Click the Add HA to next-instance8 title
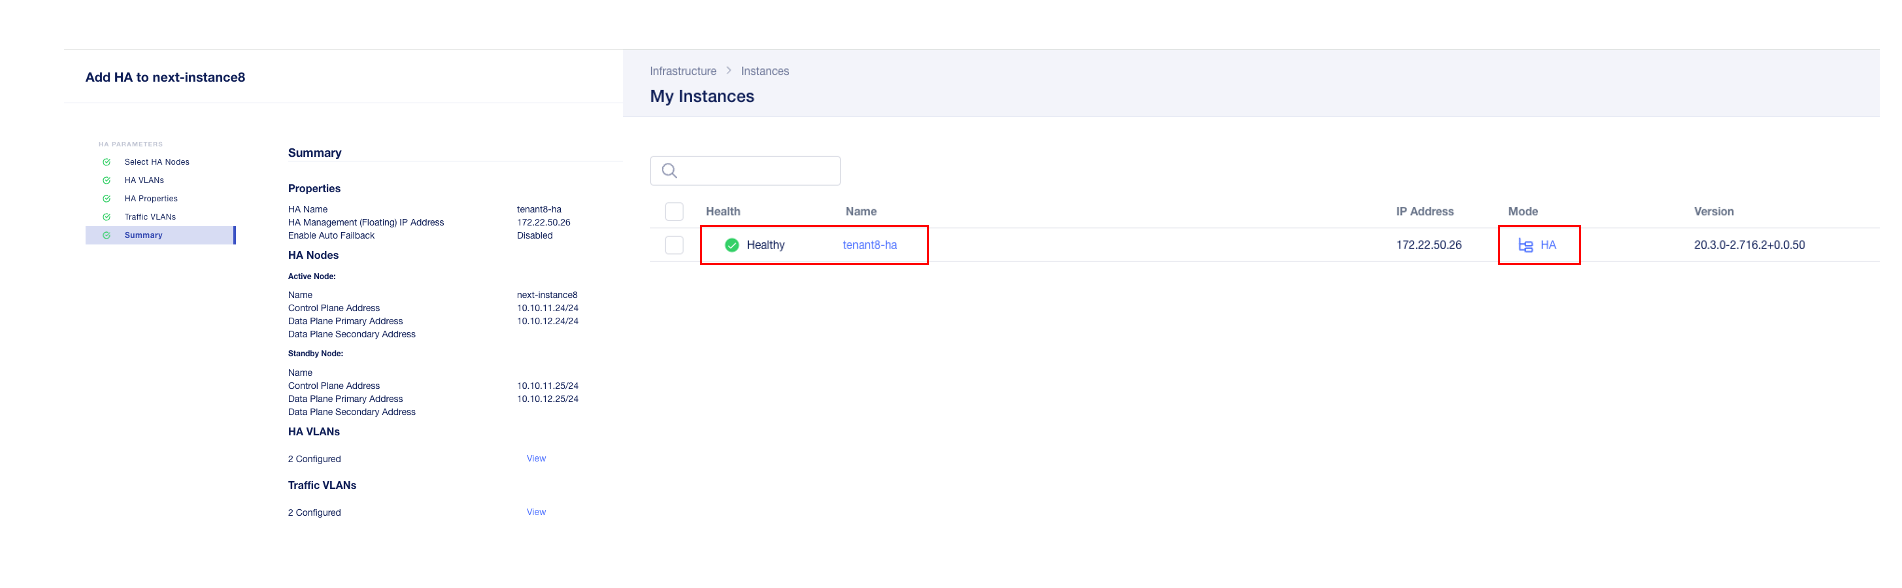The image size is (1902, 588). click(165, 77)
